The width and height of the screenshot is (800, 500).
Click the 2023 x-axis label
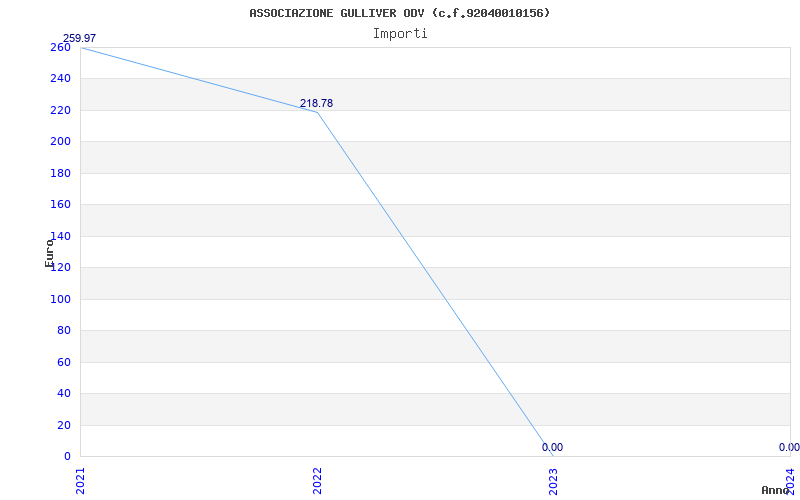point(554,481)
